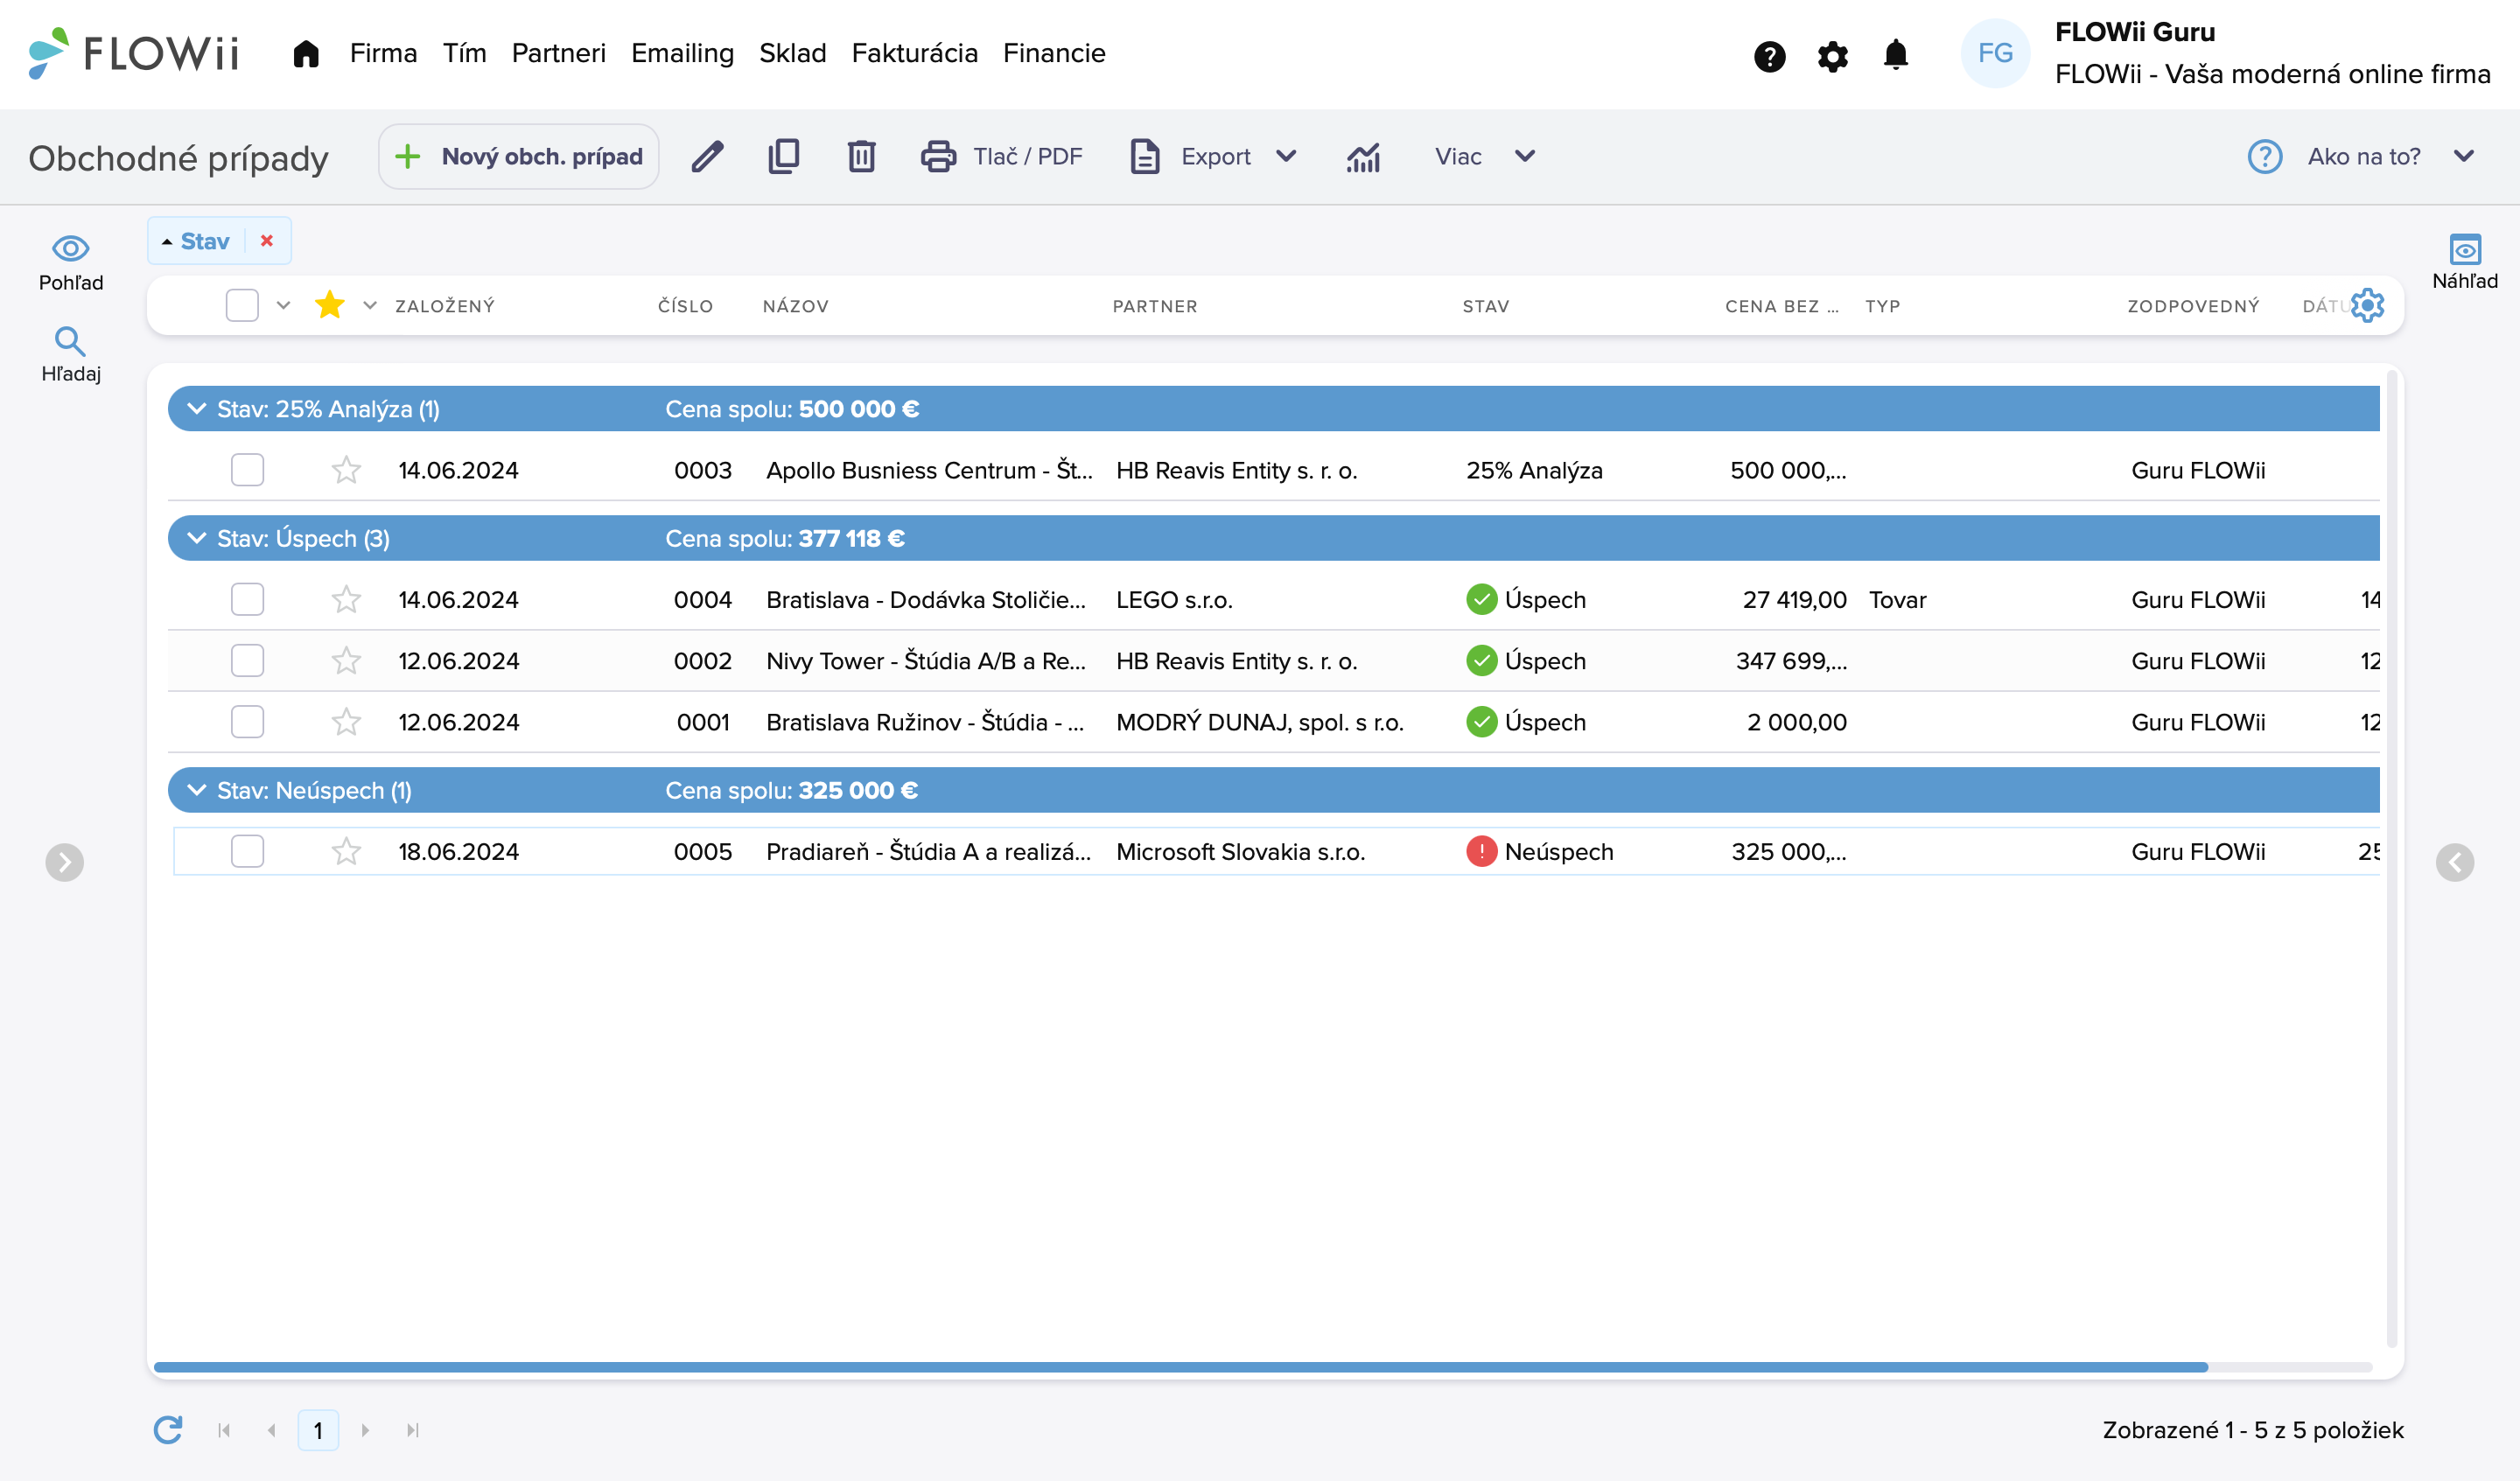Open the Tím menu
The image size is (2520, 1481).
[x=465, y=53]
